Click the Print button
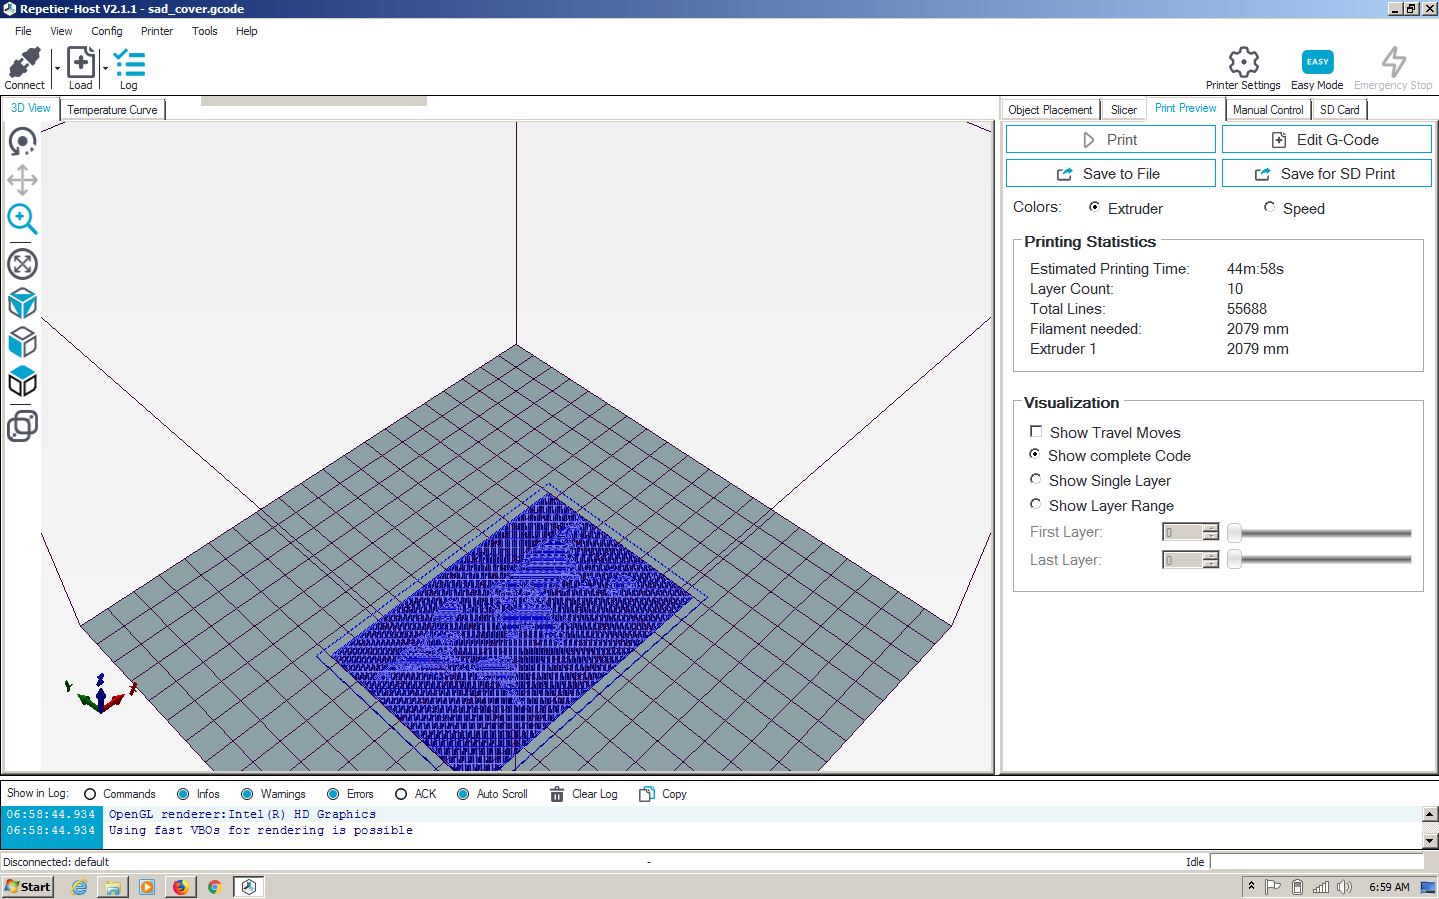 click(1110, 140)
